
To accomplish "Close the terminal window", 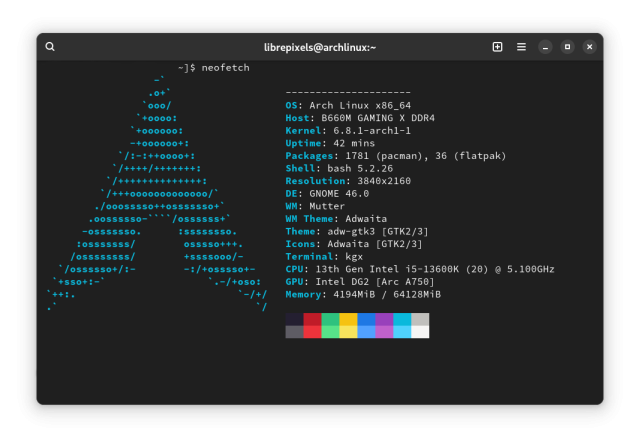I will (x=589, y=47).
